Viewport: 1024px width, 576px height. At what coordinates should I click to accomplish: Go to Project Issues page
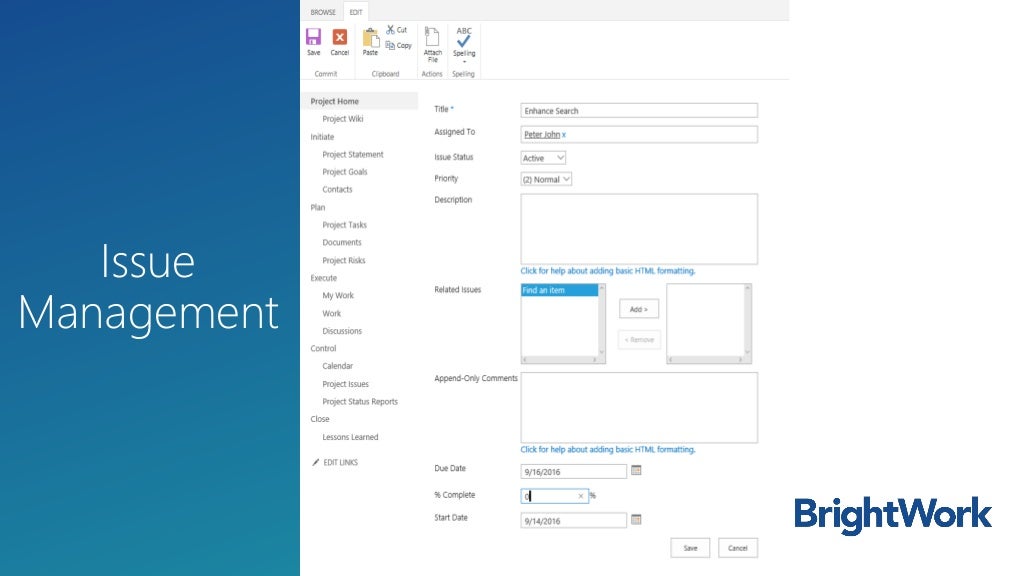click(345, 384)
